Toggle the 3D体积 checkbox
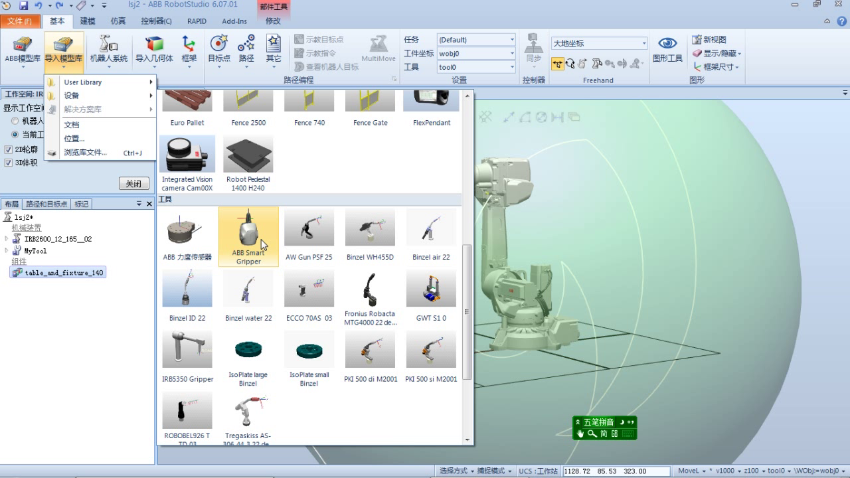 pyautogui.click(x=8, y=163)
